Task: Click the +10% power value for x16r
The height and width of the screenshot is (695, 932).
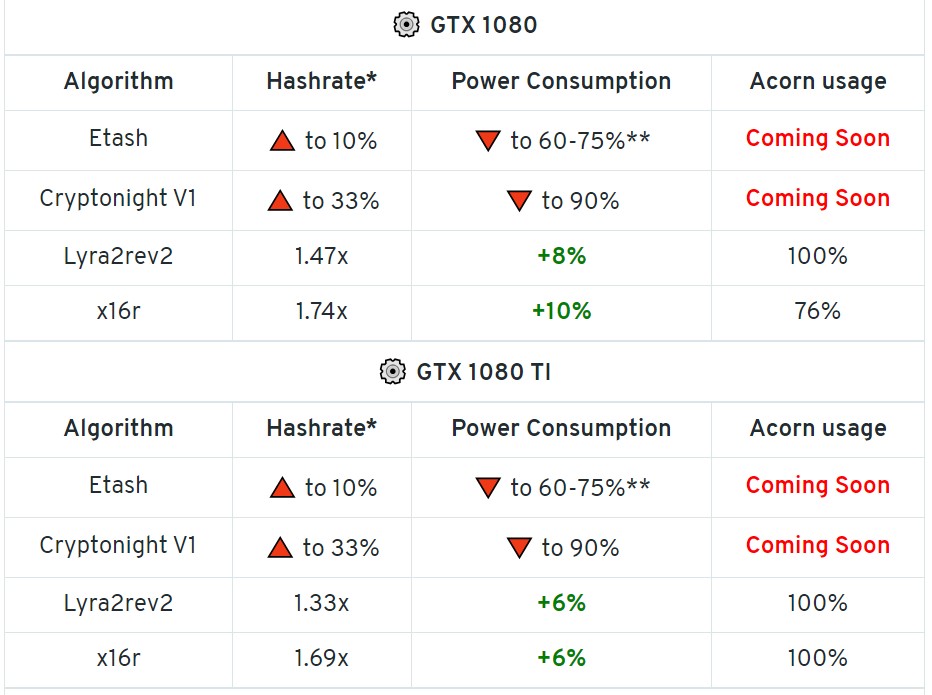Action: tap(561, 311)
